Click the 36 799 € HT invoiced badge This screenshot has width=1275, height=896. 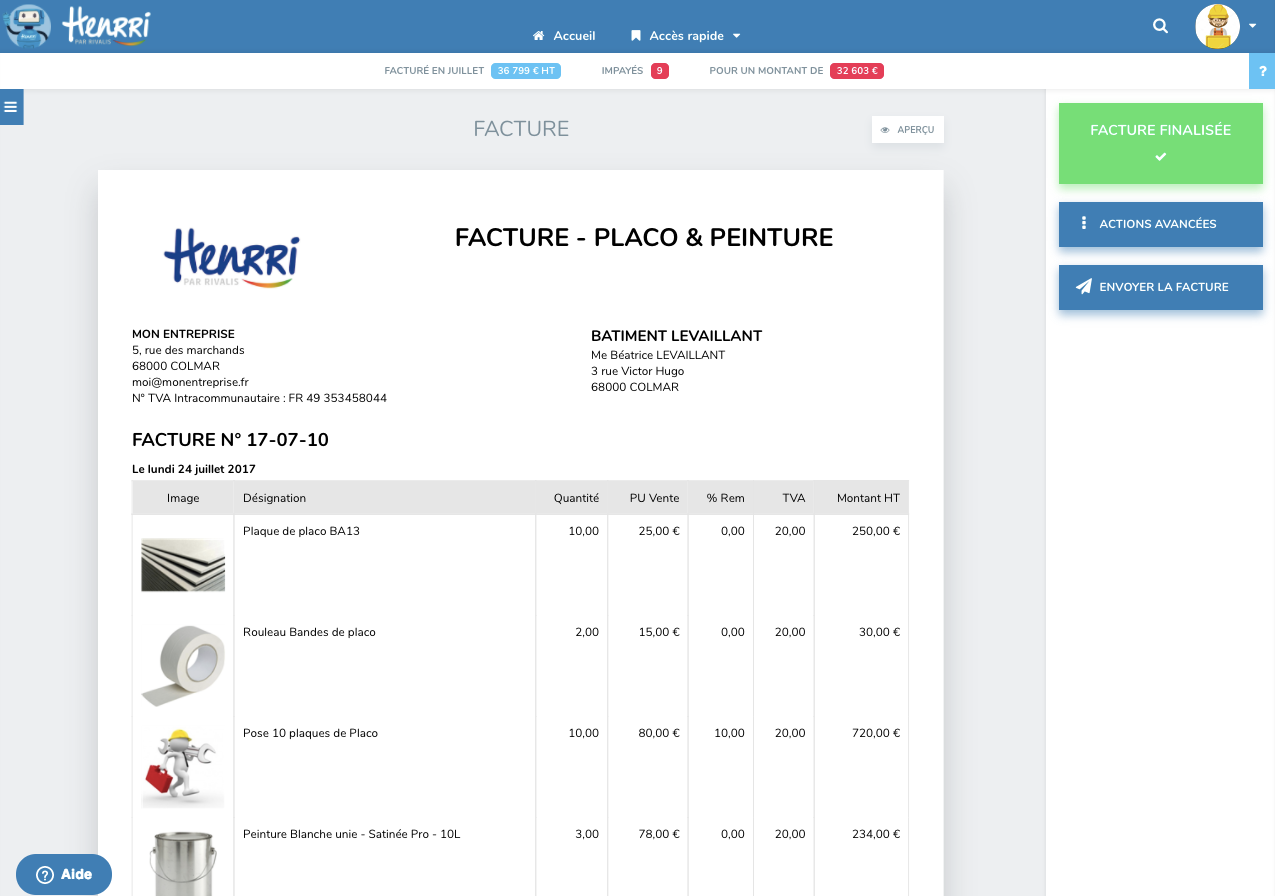(526, 71)
